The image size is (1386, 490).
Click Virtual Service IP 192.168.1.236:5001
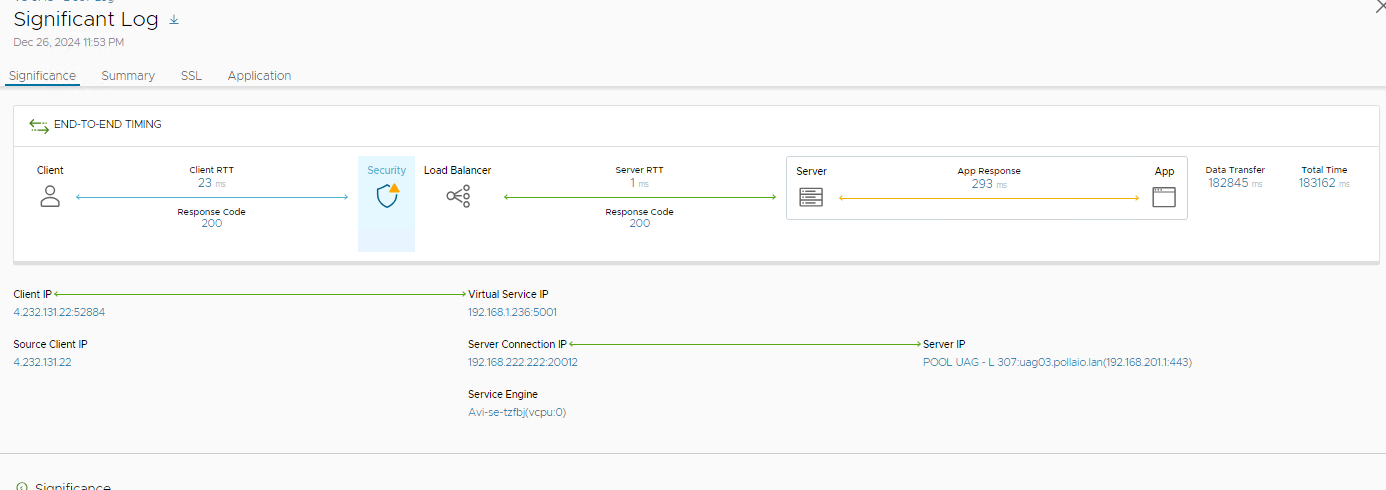[512, 312]
